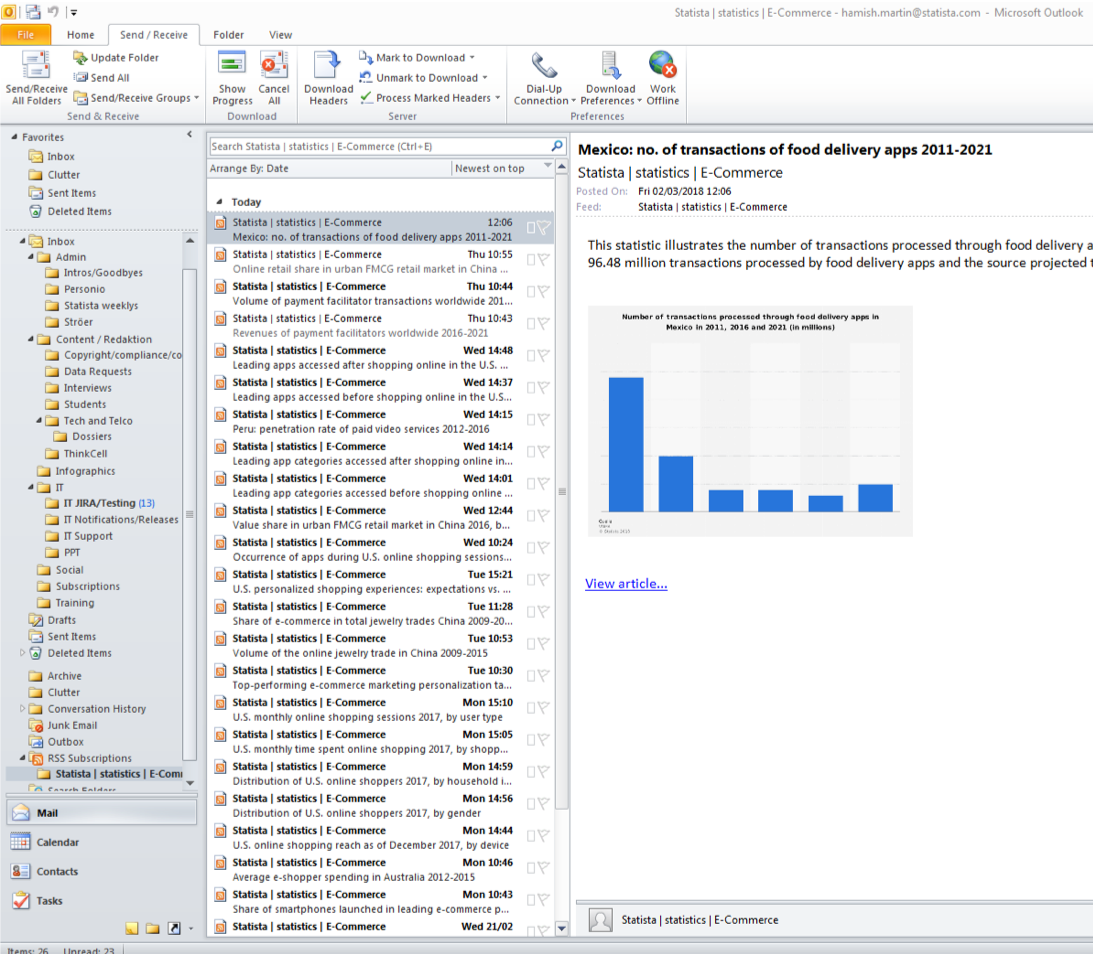Open the File tab
The image size is (1093, 954).
[x=26, y=35]
